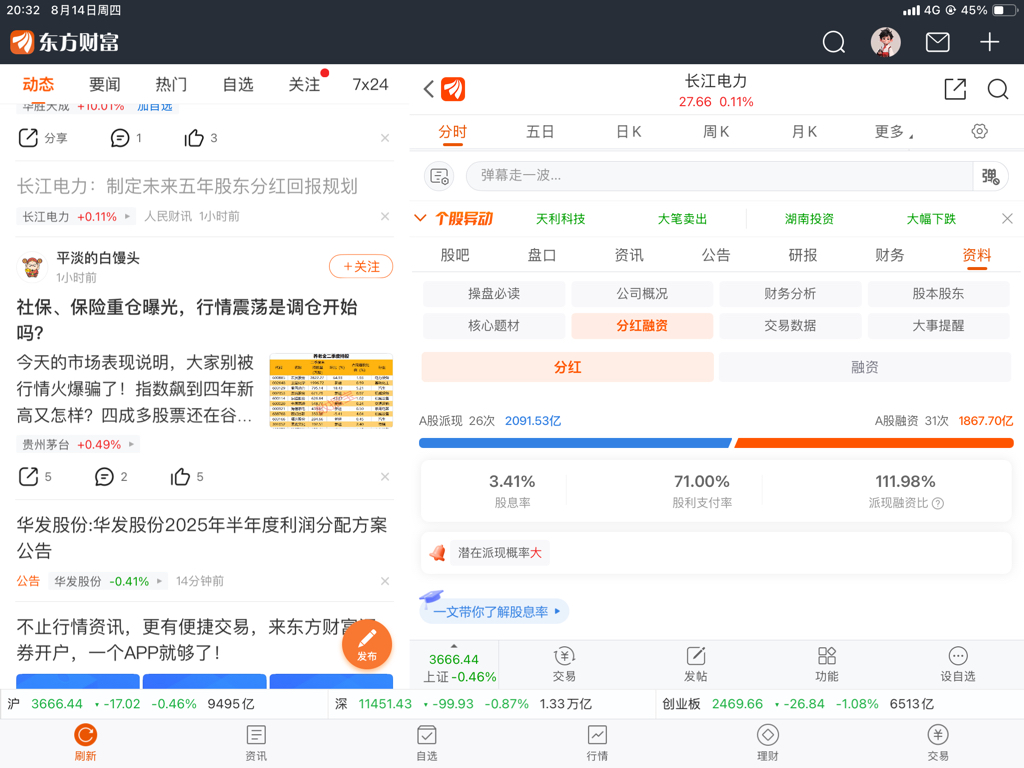
Task: Open the mail messages icon
Action: [x=937, y=42]
